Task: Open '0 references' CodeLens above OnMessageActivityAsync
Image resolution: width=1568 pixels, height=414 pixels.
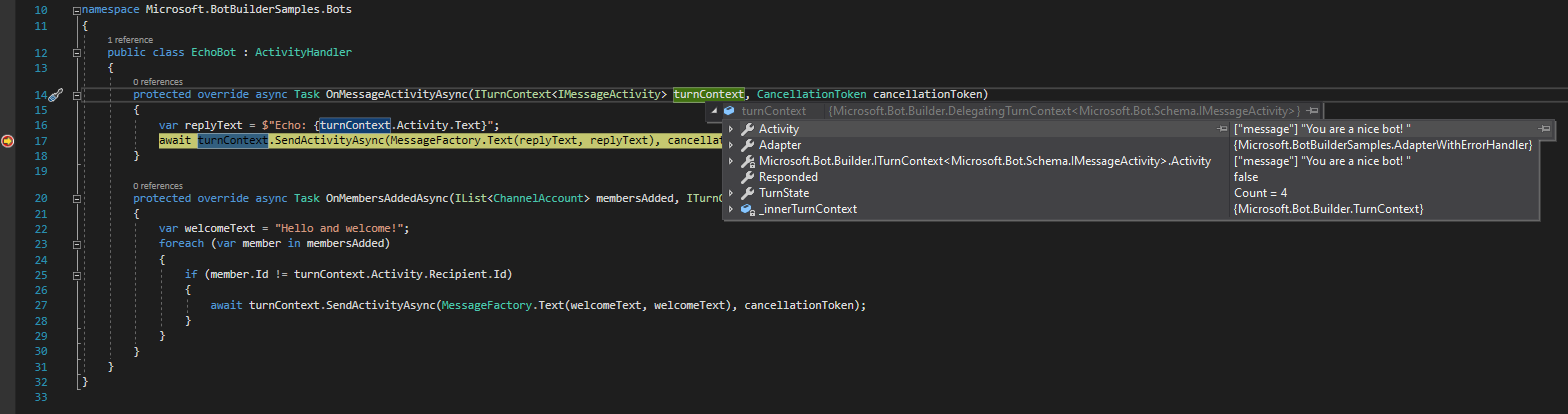Action: coord(157,82)
